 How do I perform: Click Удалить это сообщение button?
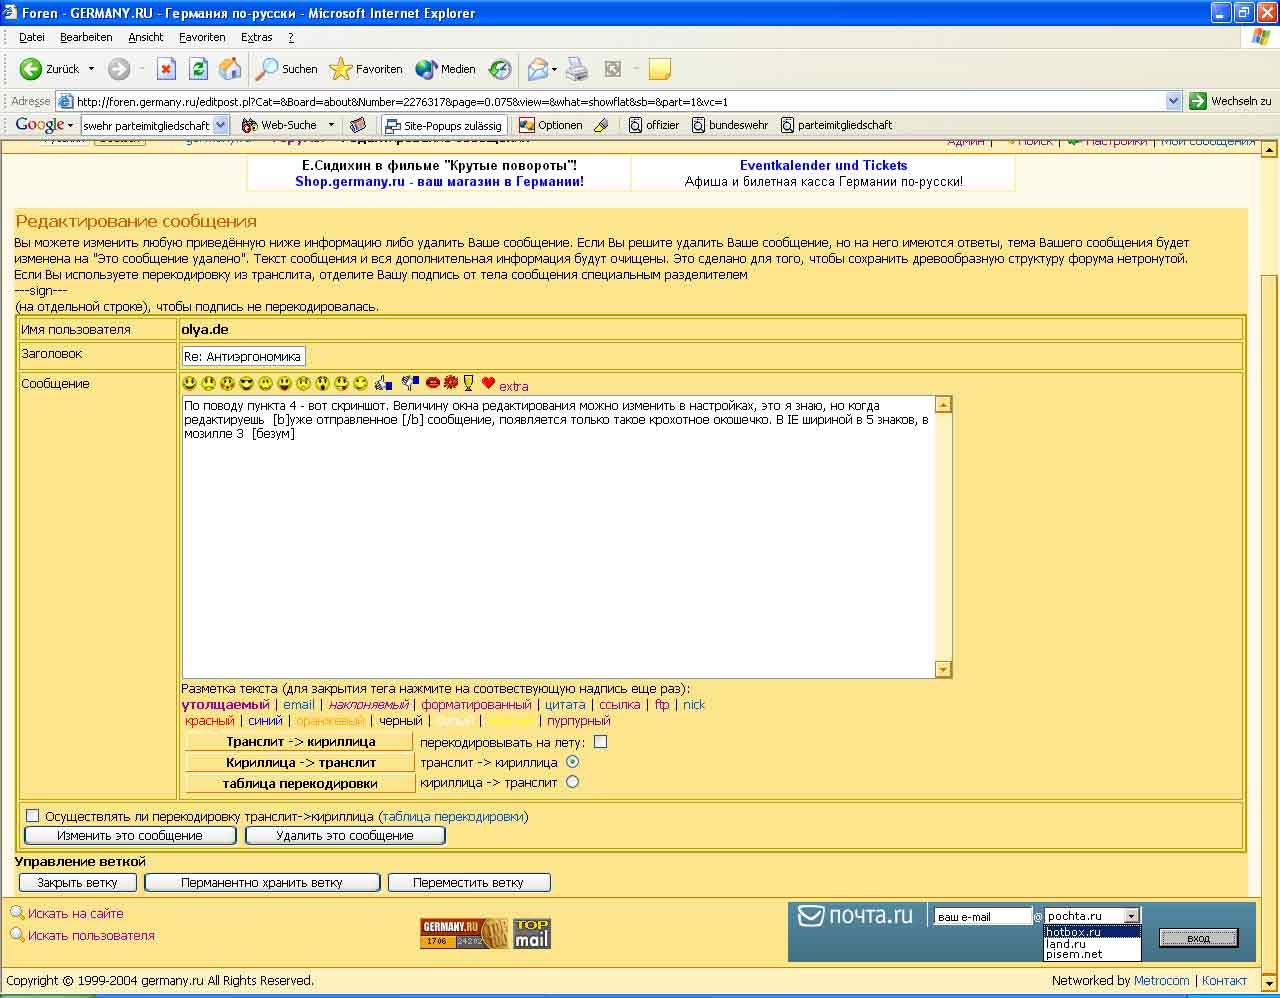(x=345, y=835)
